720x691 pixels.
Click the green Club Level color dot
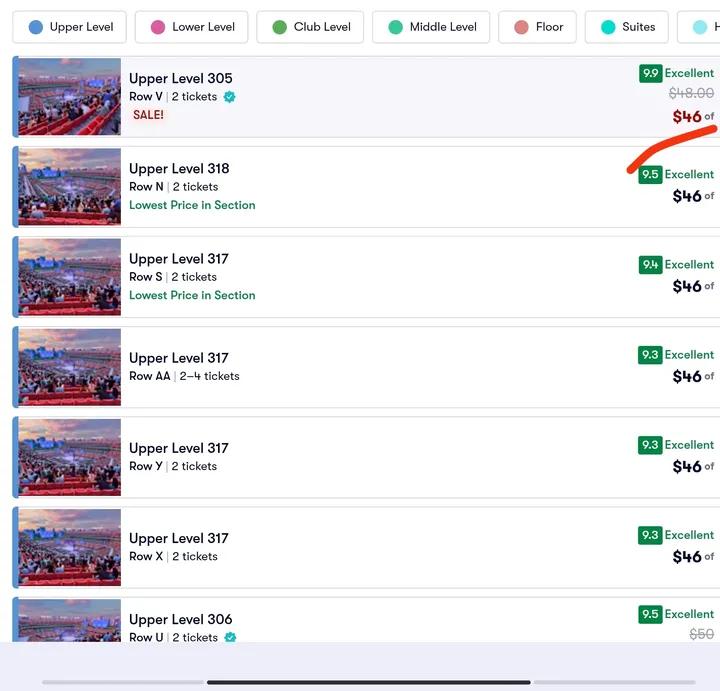tap(279, 27)
